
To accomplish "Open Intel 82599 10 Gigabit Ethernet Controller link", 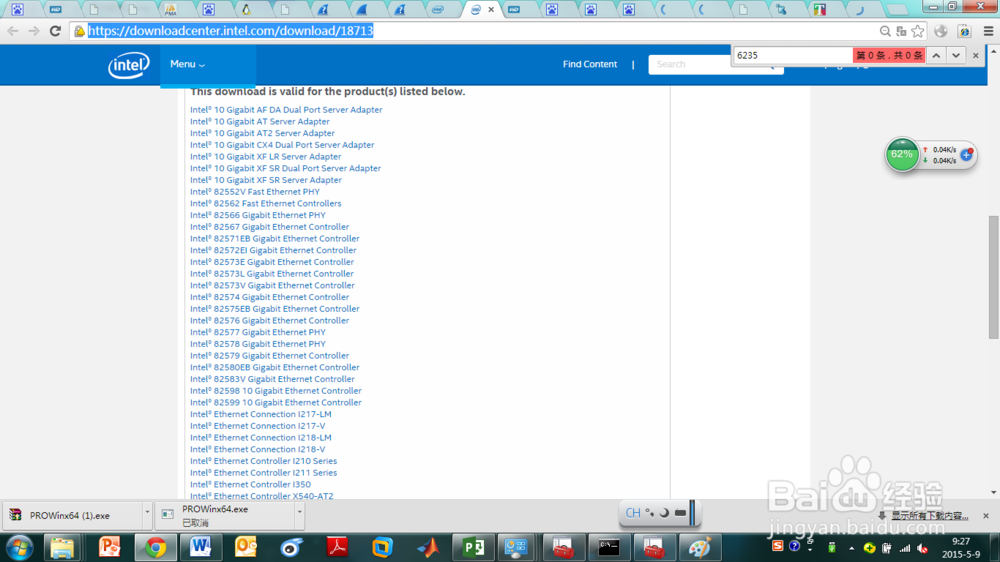I will click(x=276, y=403).
